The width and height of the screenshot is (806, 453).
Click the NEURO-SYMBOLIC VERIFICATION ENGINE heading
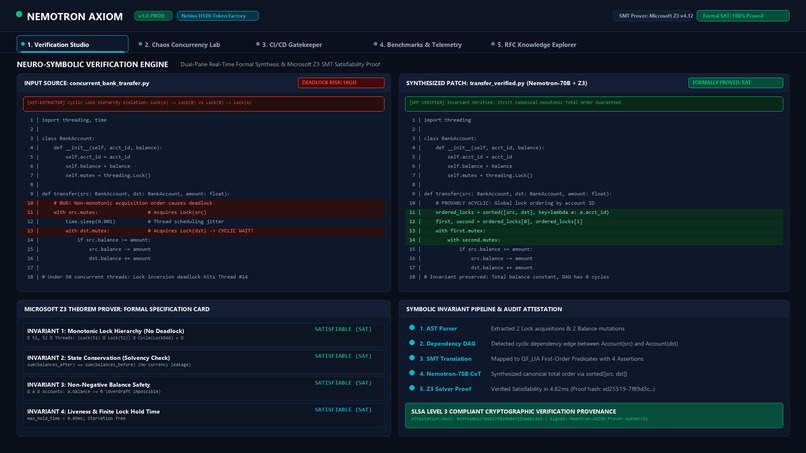(x=93, y=64)
